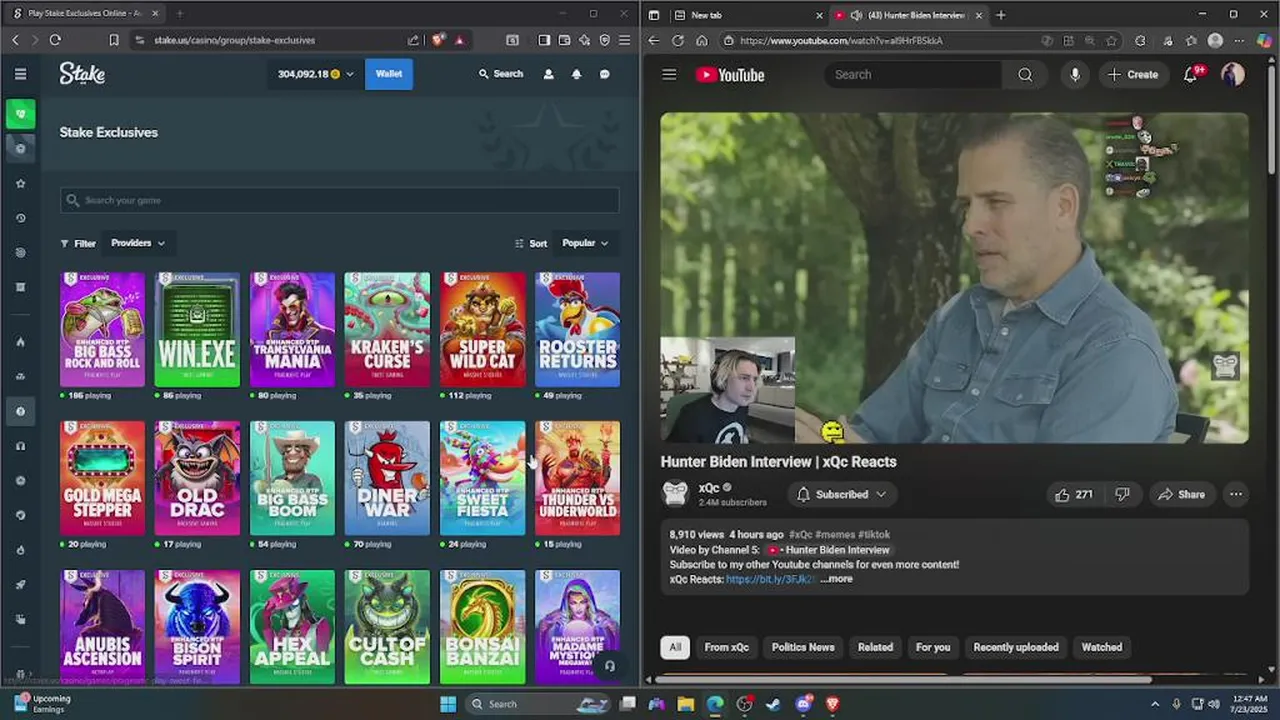Screen dimensions: 1280x720
Task: Open the Bonsai Banzai game
Action: (482, 627)
